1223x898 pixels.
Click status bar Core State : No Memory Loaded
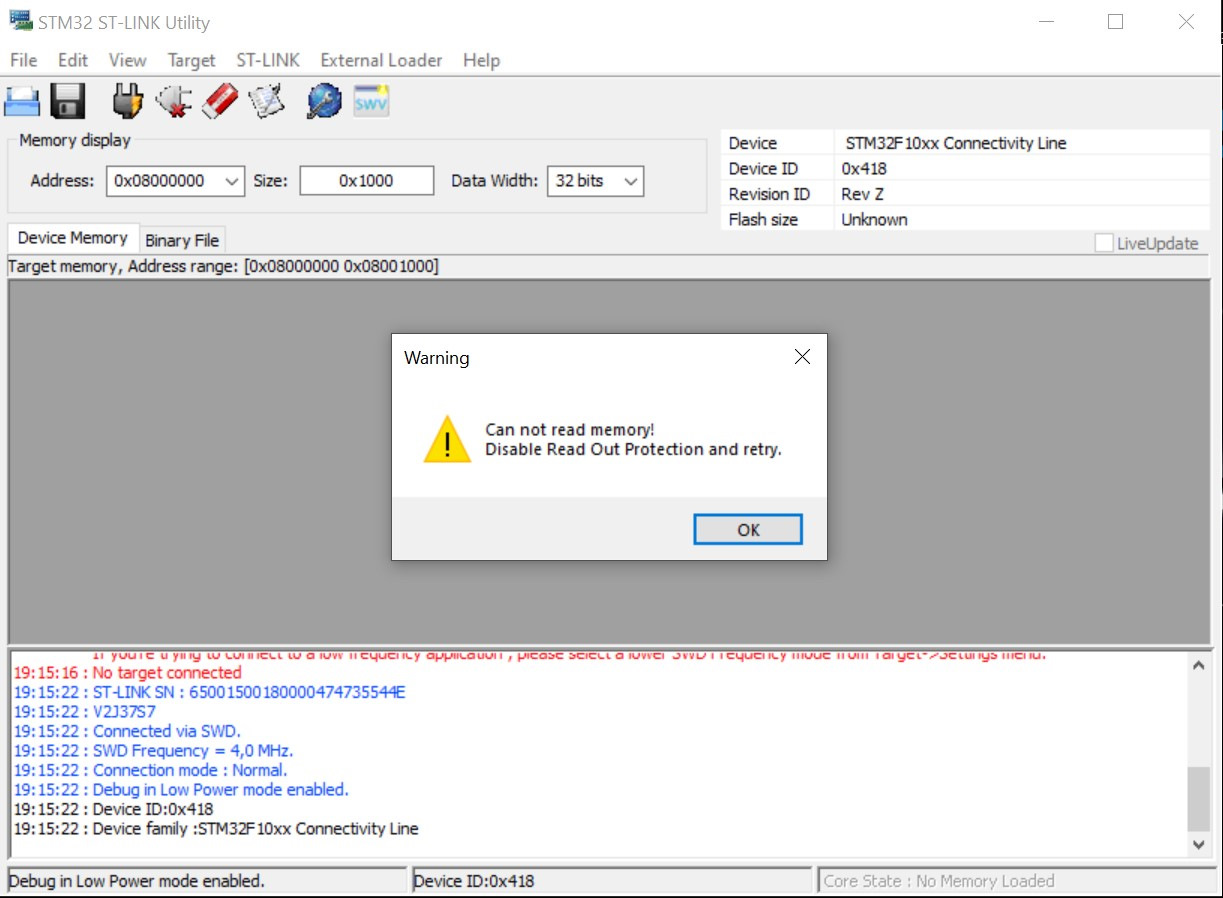pos(1017,881)
